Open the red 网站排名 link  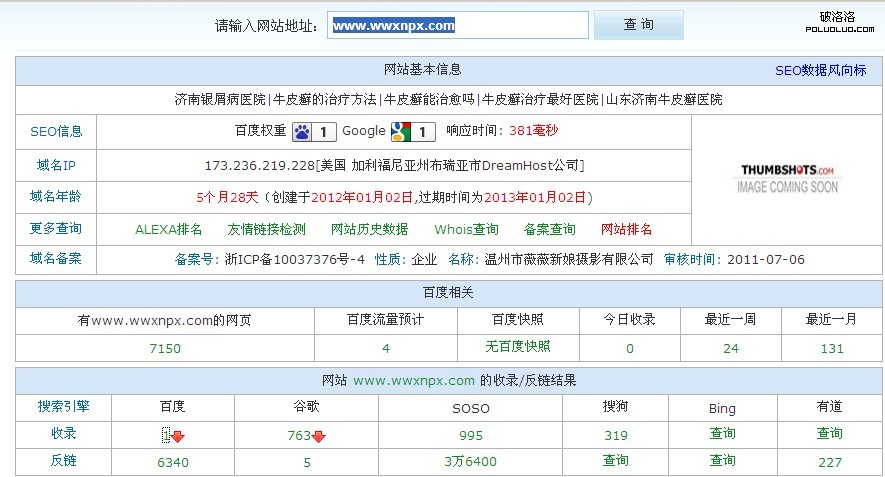coord(626,229)
